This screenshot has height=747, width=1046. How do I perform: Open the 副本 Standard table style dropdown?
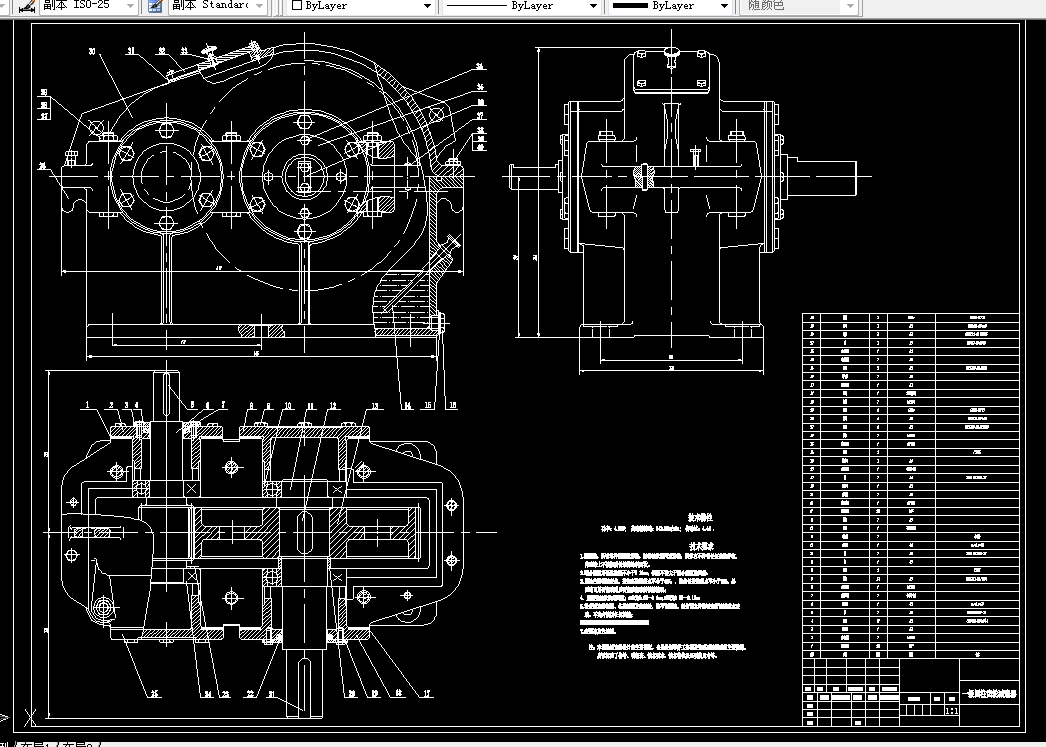[217, 5]
